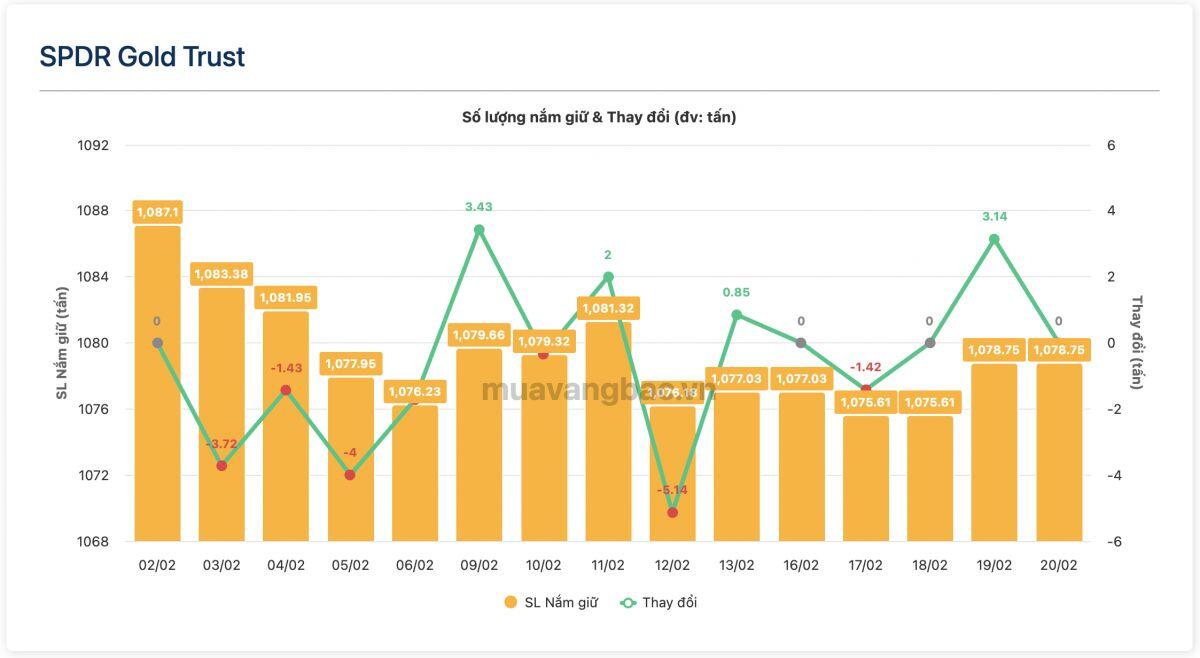Screen dimensions: 1200x658
Task: Click the 'SPDR Gold Trust' heading
Action: [142, 57]
